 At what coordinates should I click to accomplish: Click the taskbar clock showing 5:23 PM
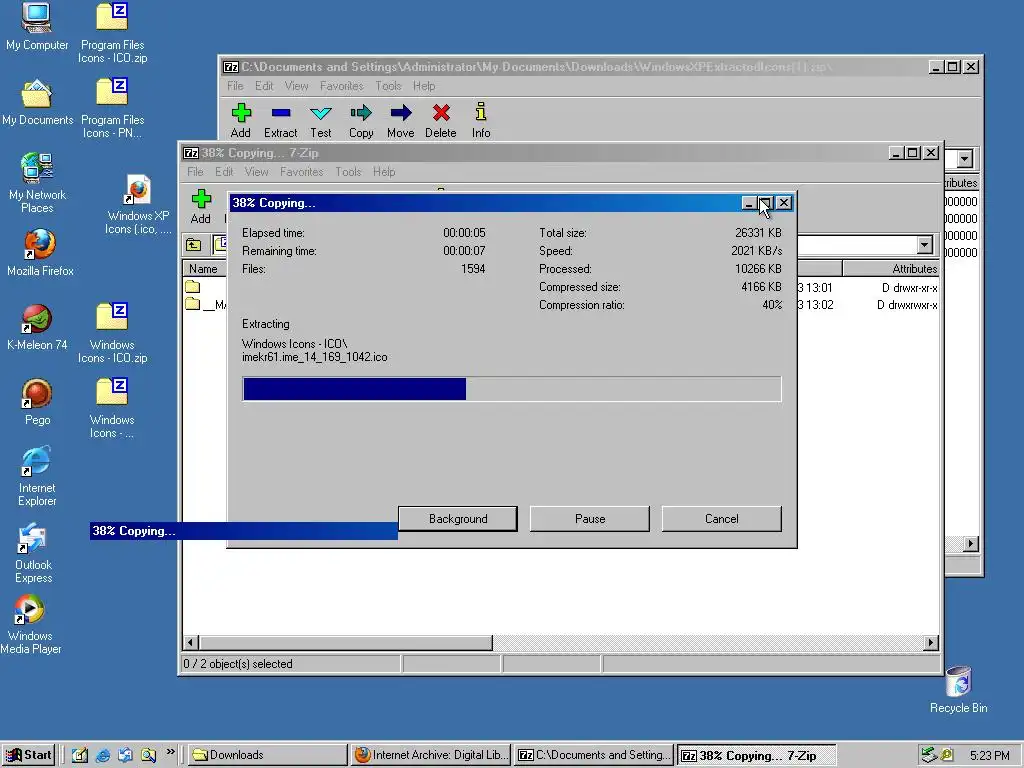pos(989,756)
